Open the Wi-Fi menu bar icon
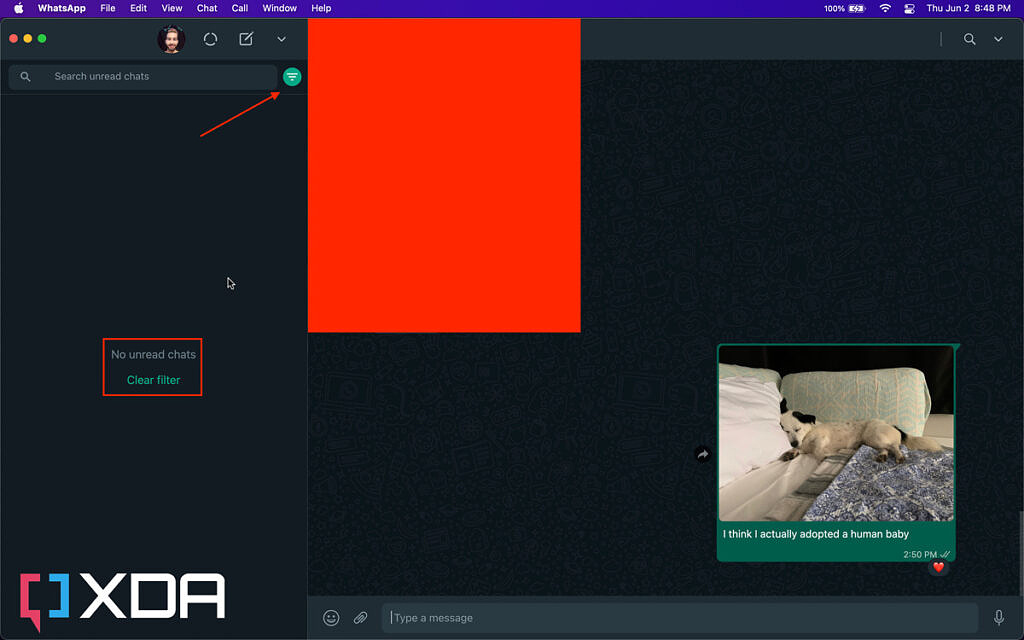Screen dimensions: 1024x640 [x=886, y=8]
